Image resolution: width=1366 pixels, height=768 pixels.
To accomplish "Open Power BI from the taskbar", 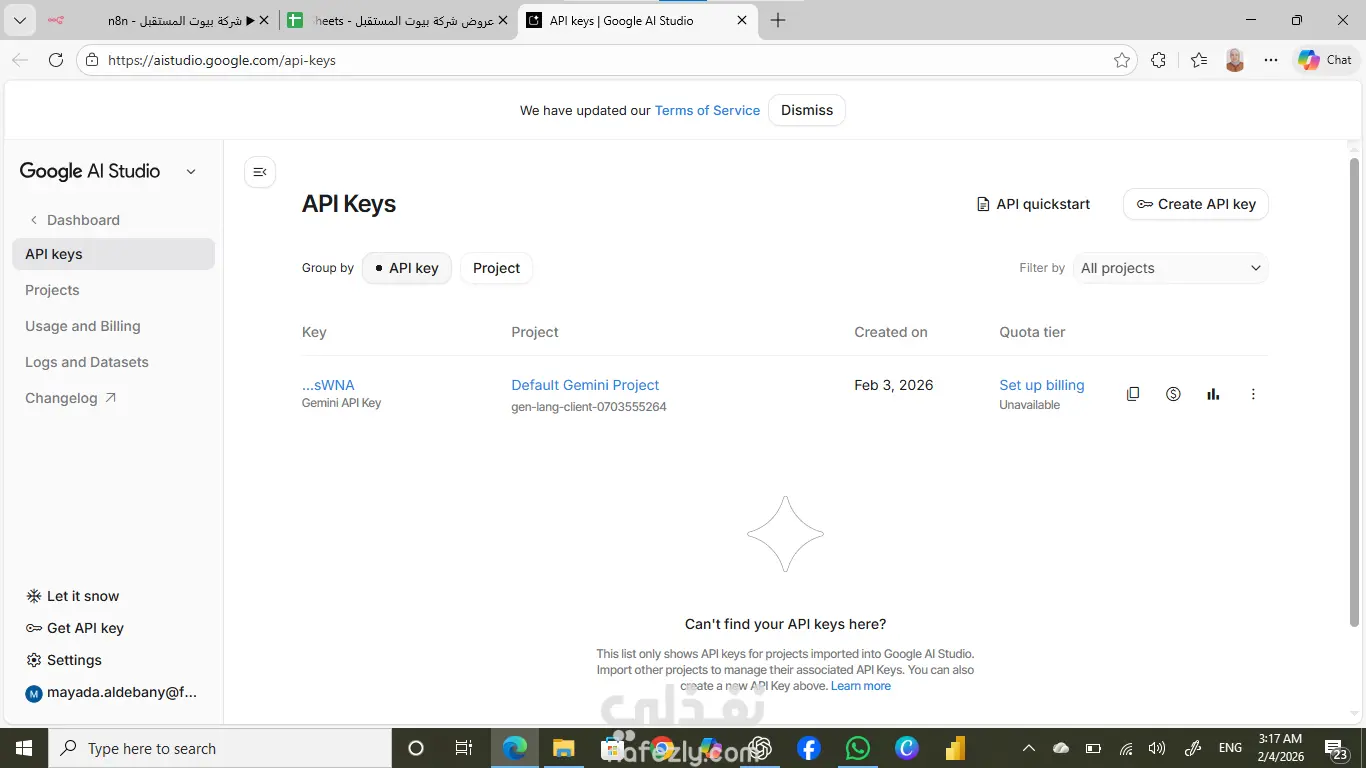I will [956, 748].
